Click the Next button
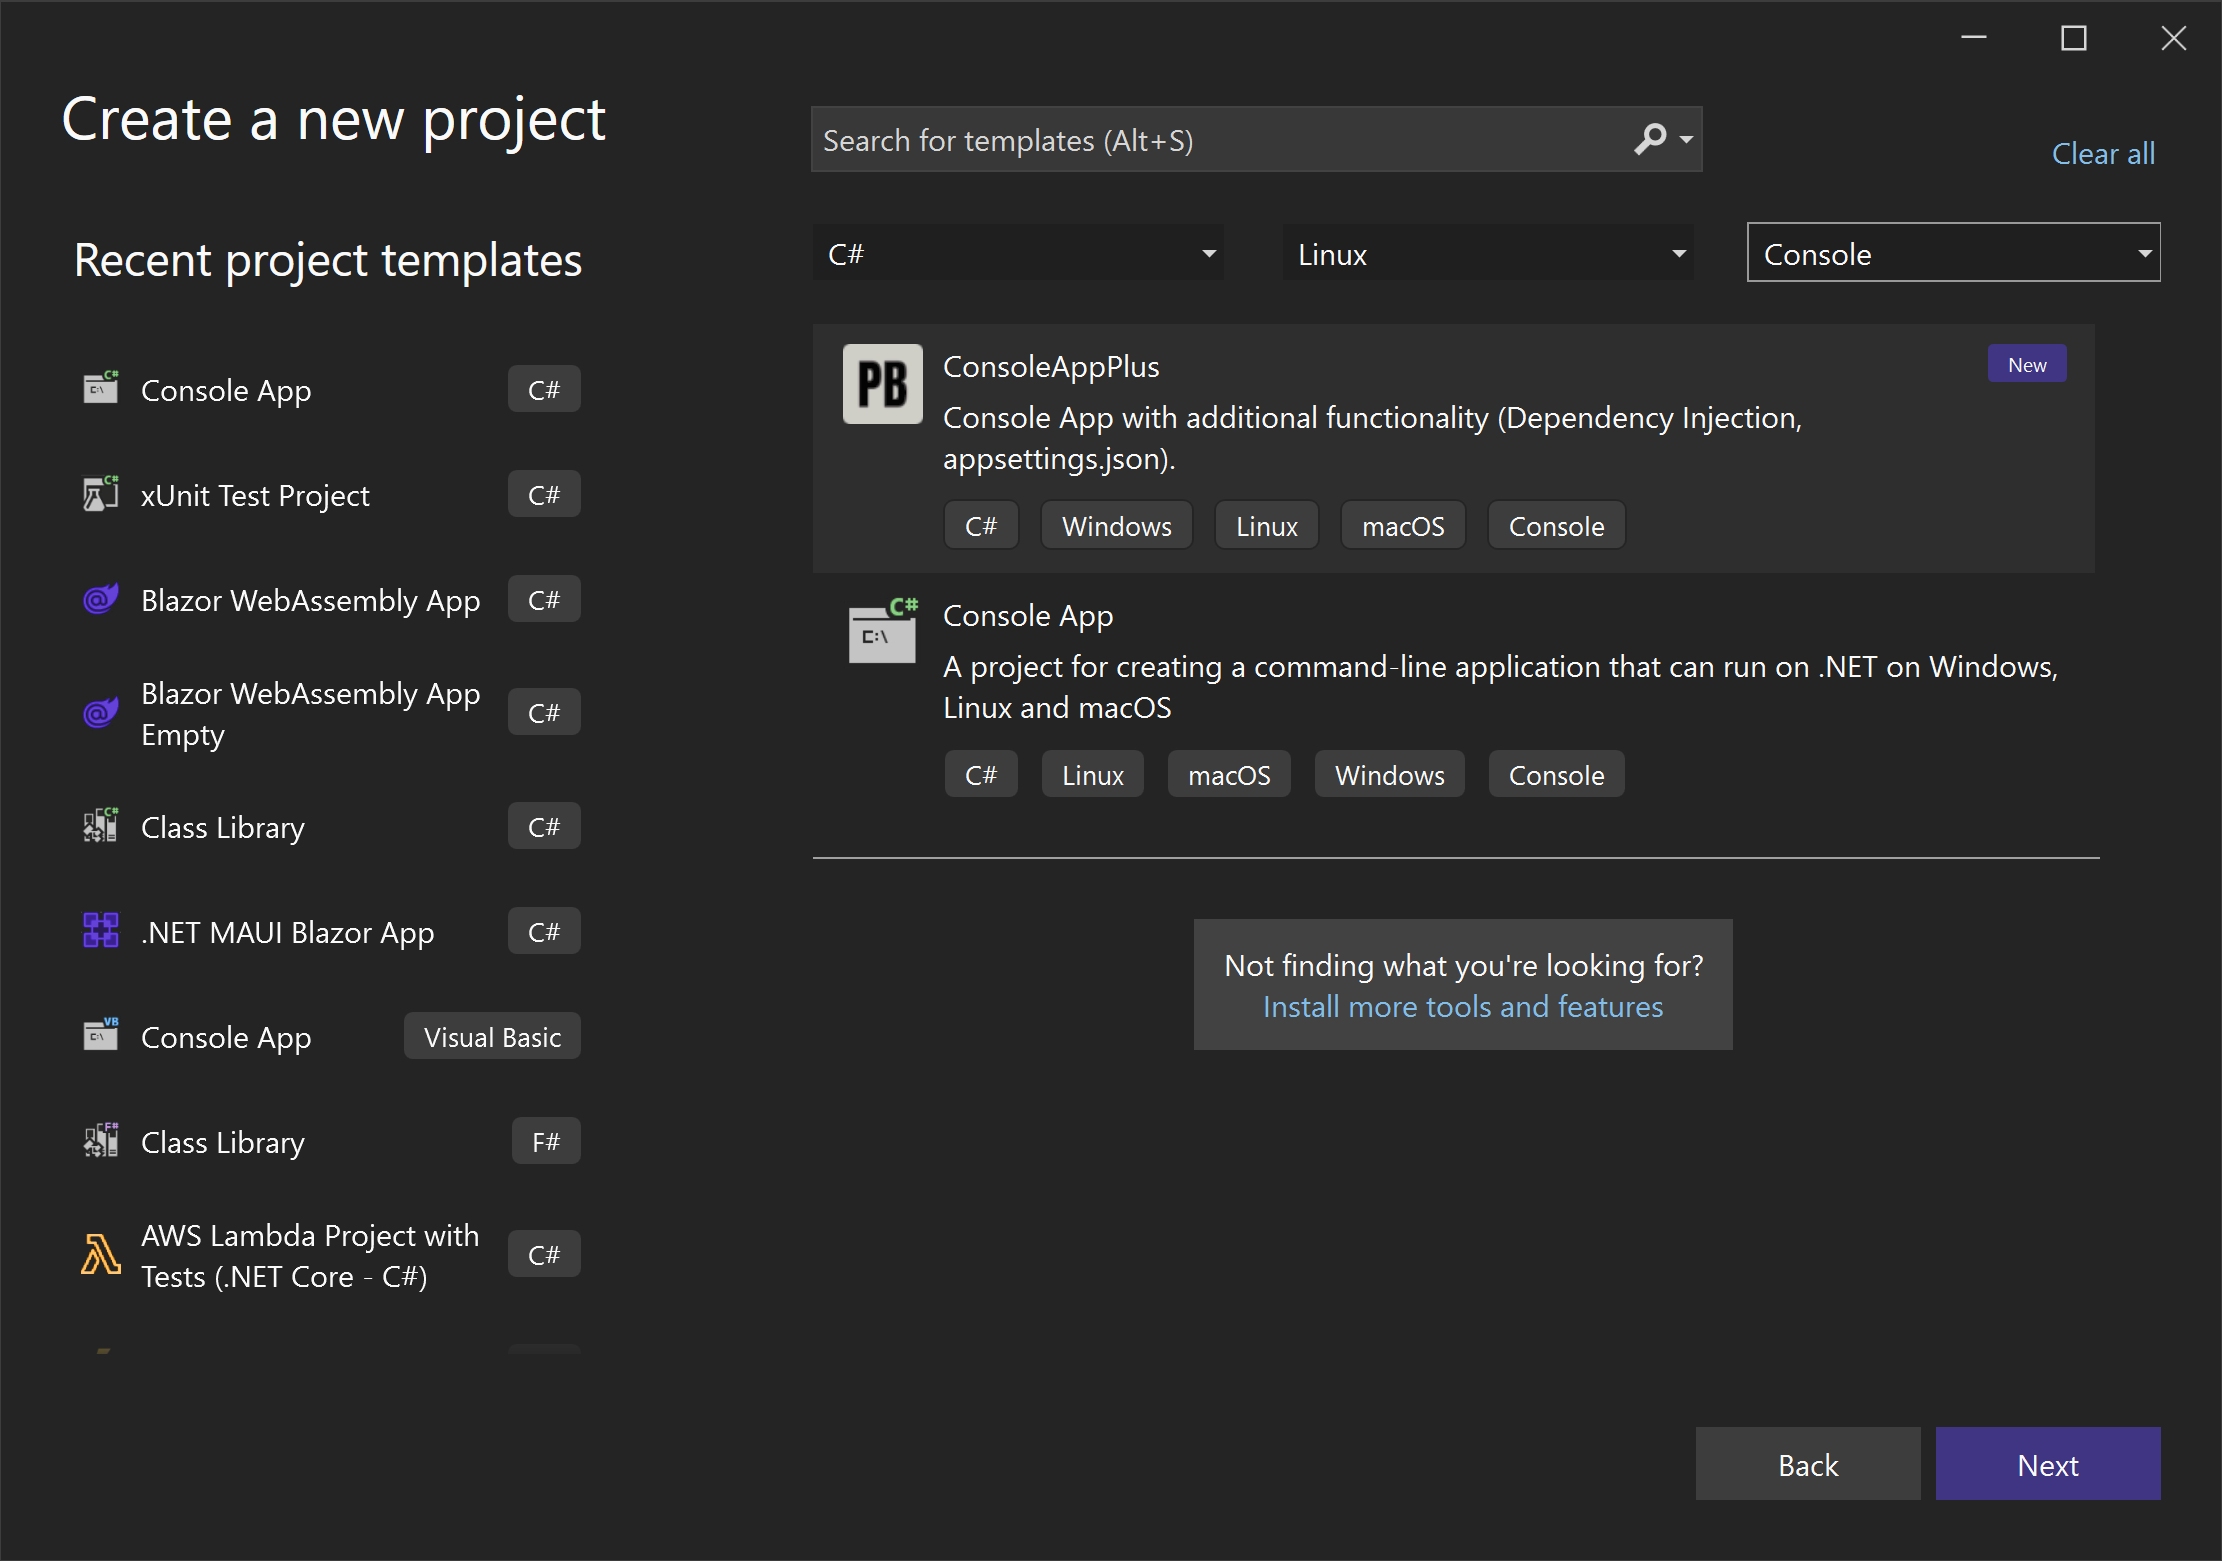Image resolution: width=2222 pixels, height=1561 pixels. click(x=2047, y=1464)
